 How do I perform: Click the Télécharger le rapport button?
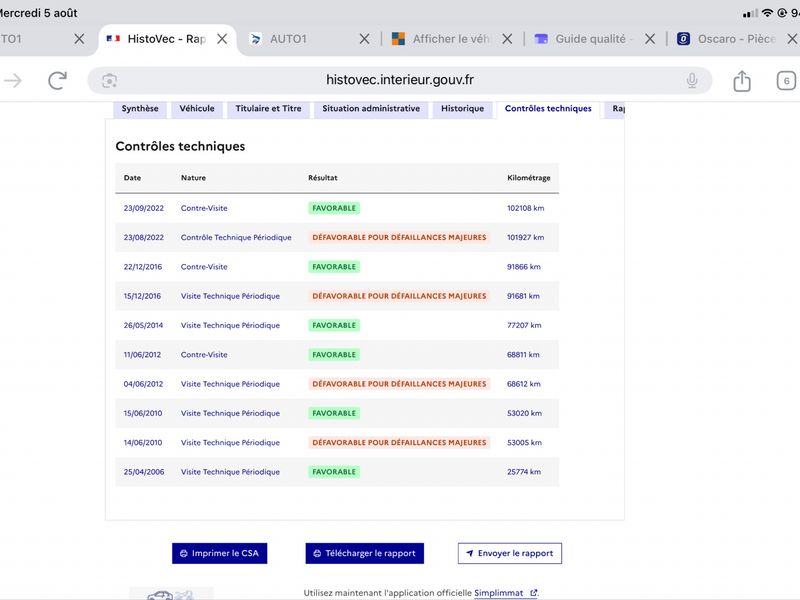tap(364, 554)
